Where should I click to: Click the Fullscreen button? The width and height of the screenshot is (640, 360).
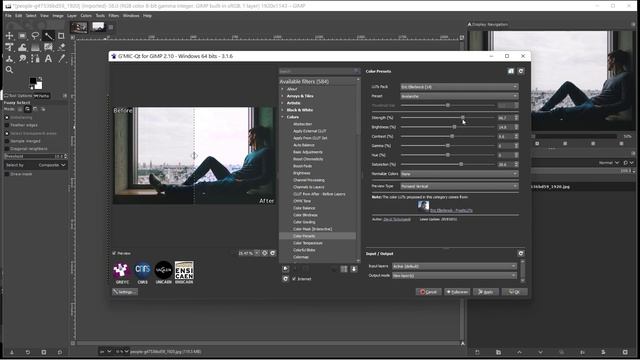(x=457, y=292)
